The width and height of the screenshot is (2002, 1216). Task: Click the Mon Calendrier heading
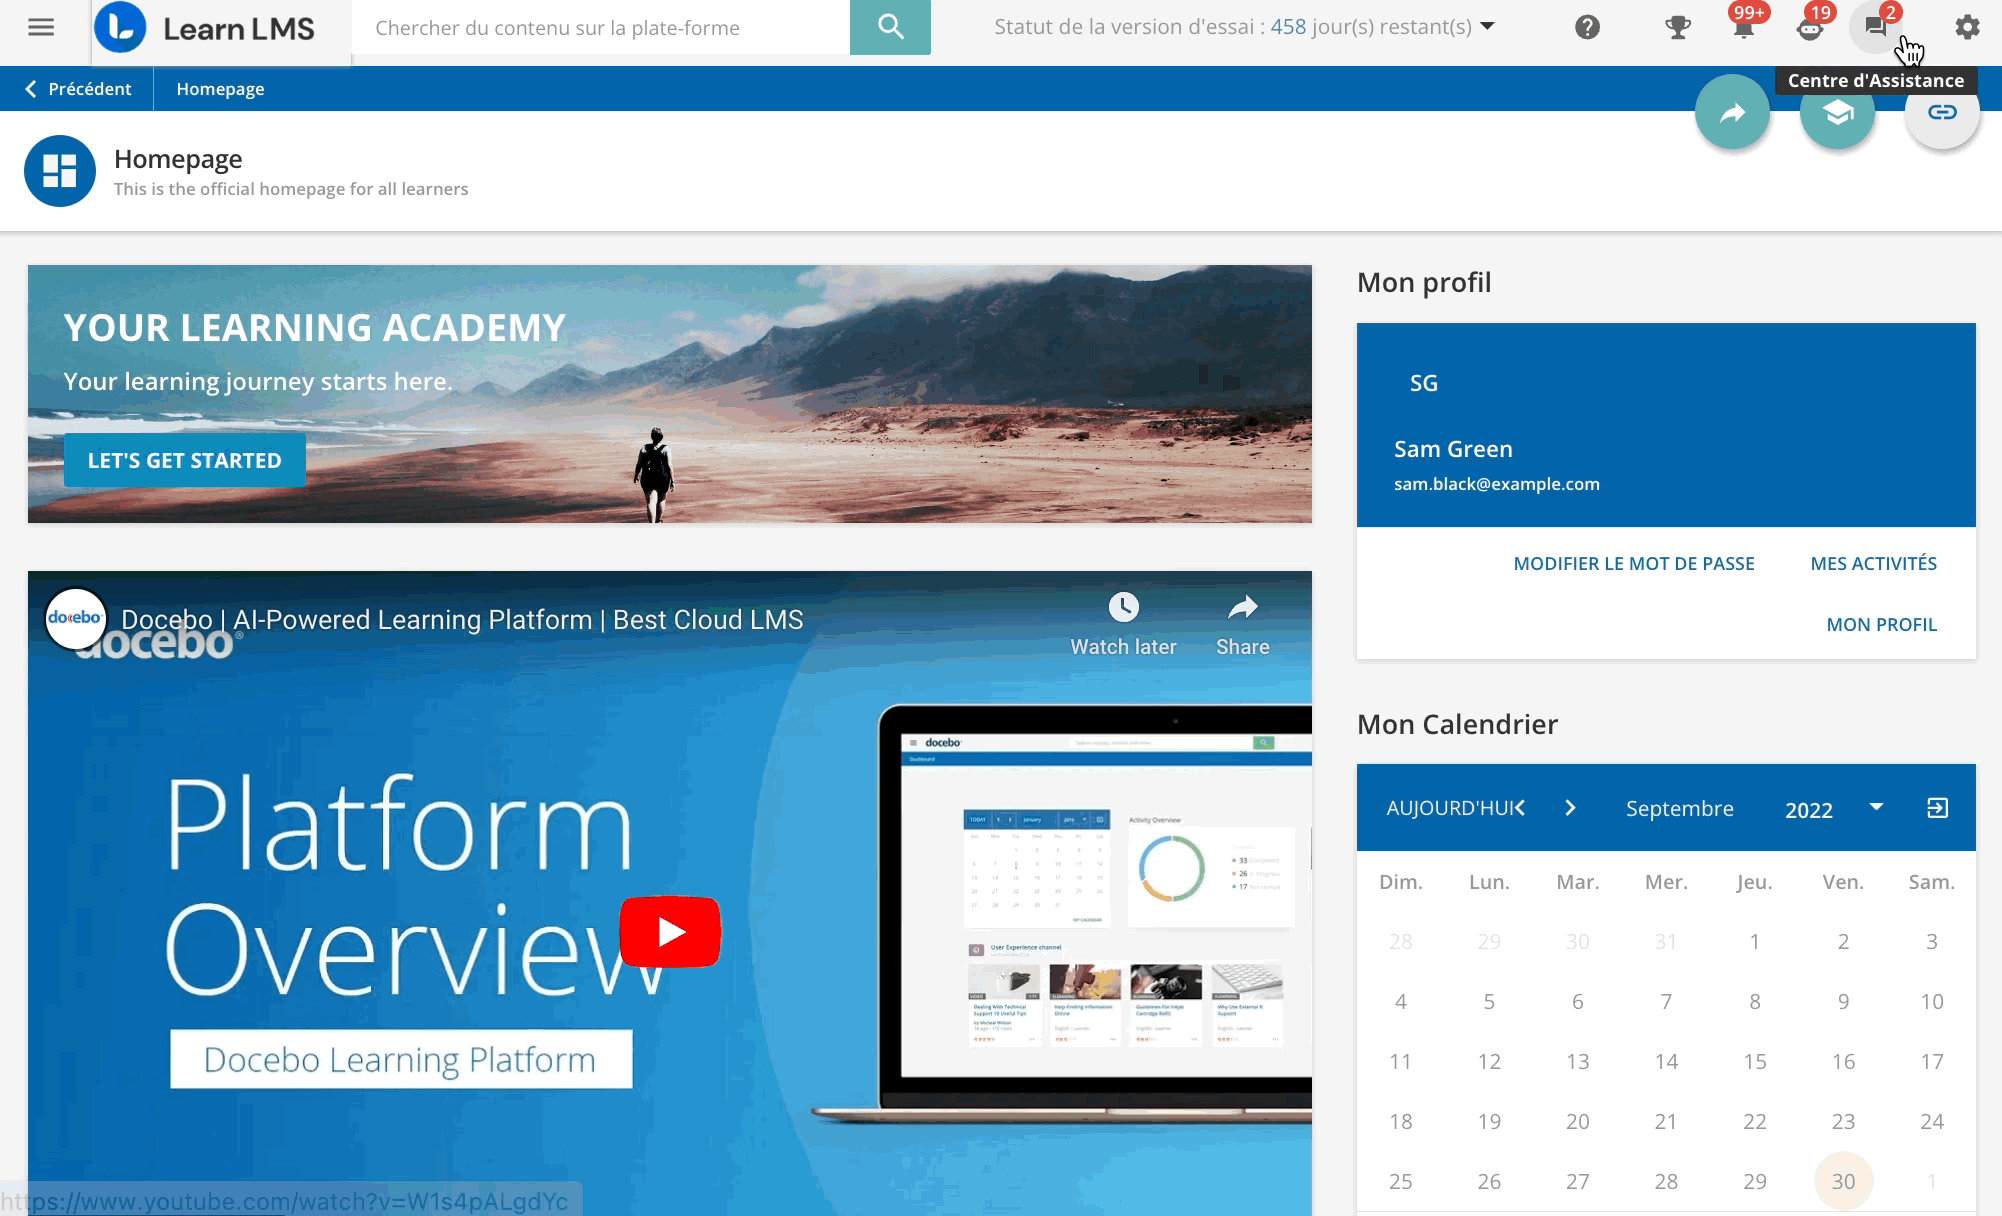[x=1457, y=724]
